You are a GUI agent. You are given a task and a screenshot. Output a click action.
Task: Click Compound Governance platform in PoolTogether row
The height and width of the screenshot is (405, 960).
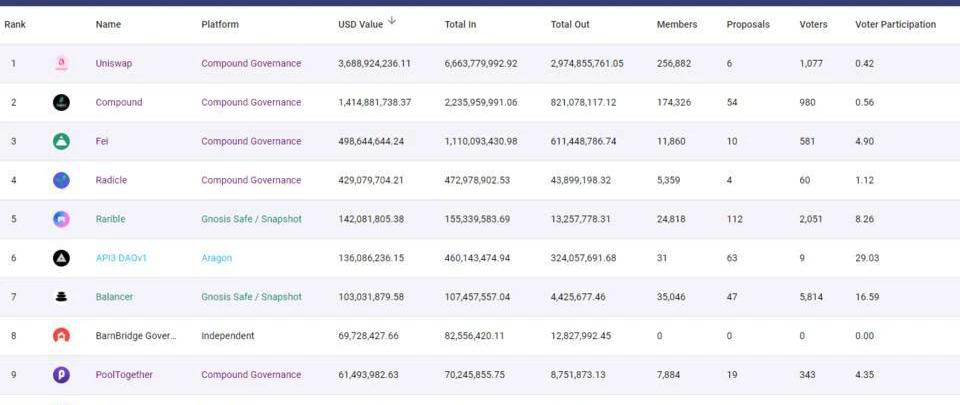251,374
